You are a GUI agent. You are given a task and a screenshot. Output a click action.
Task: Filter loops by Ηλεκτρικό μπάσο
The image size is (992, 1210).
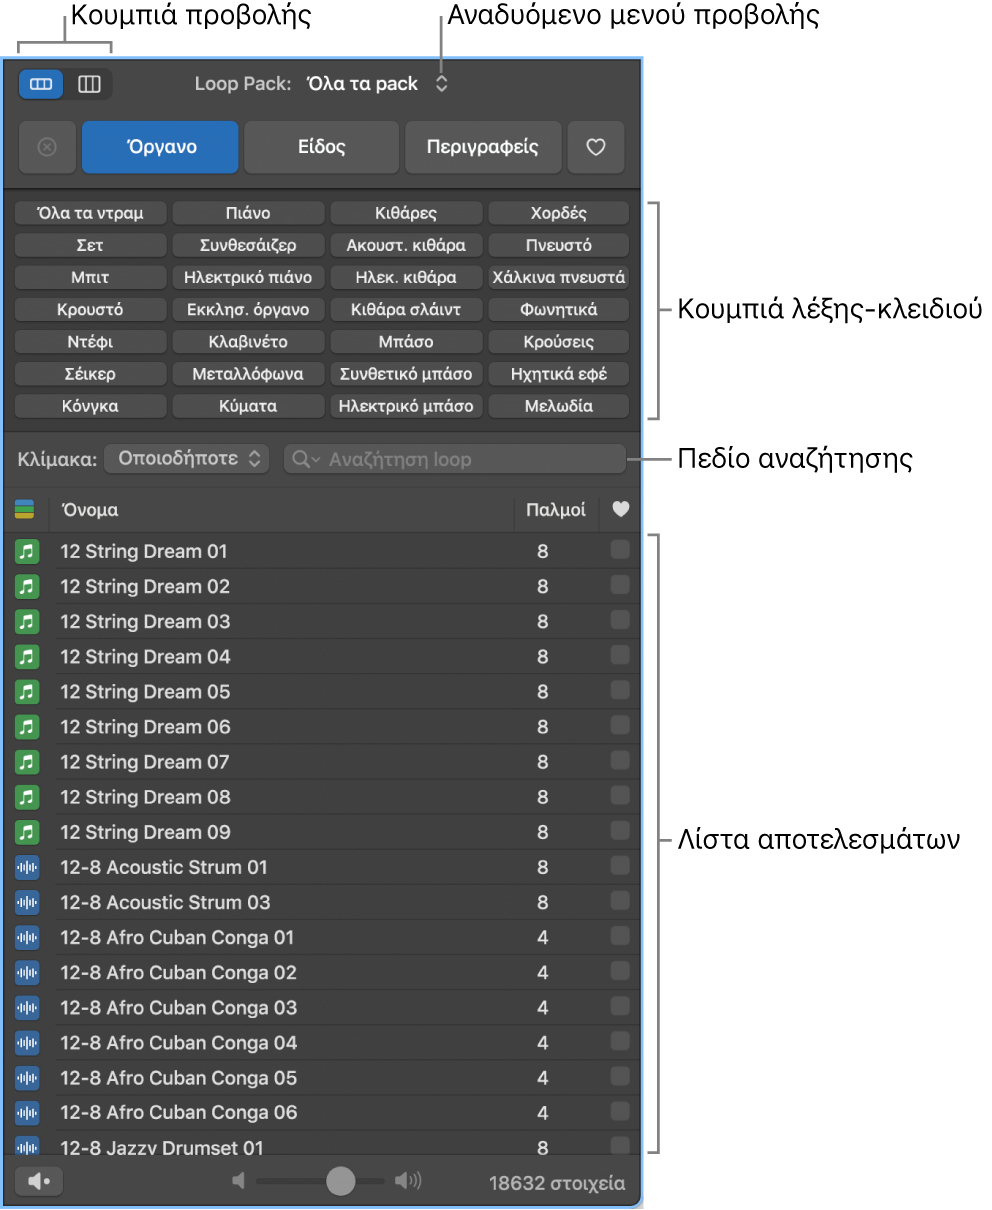point(406,406)
